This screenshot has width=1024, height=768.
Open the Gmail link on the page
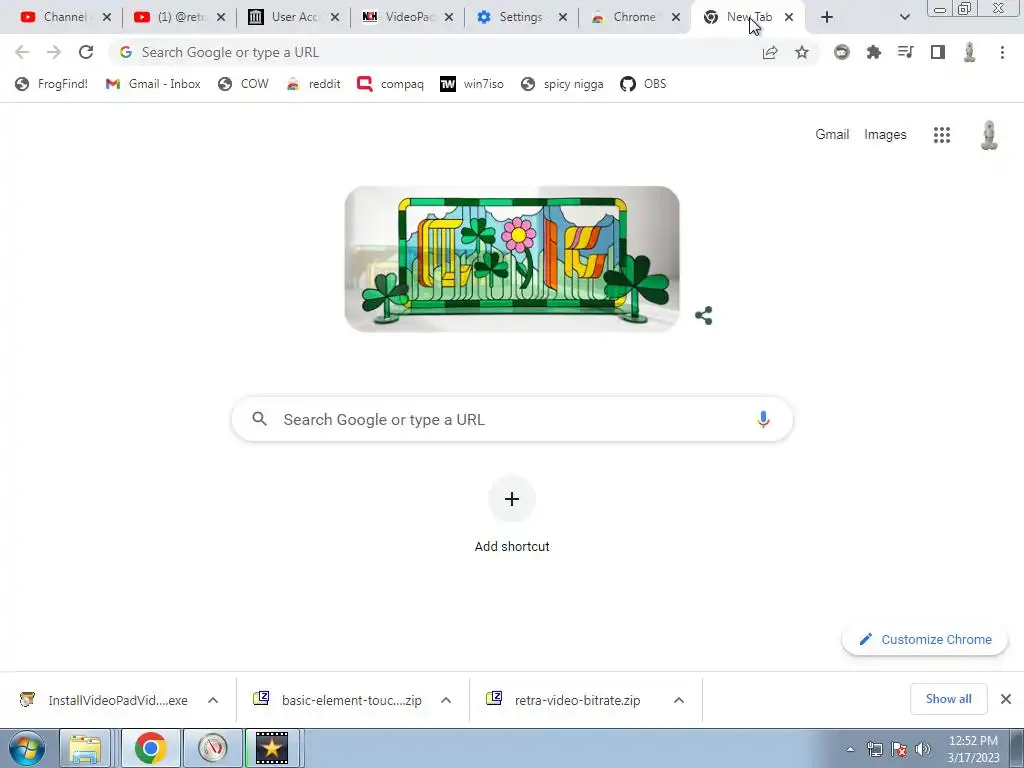(x=832, y=135)
